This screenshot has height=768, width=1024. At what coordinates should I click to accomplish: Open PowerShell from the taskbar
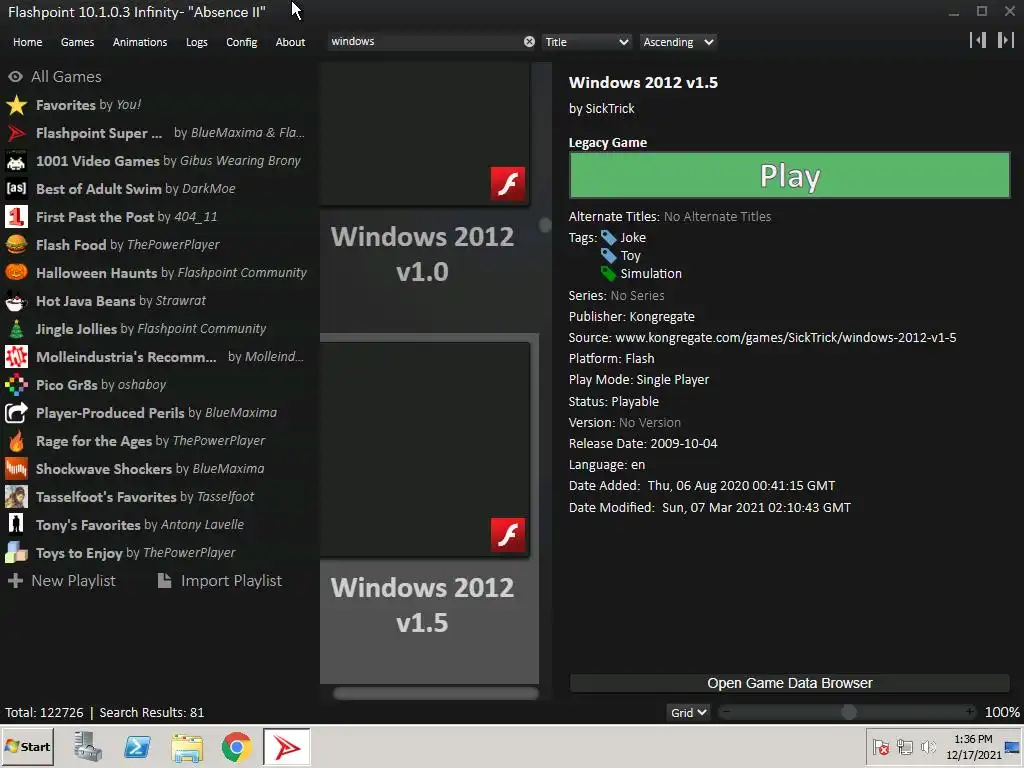click(x=137, y=747)
